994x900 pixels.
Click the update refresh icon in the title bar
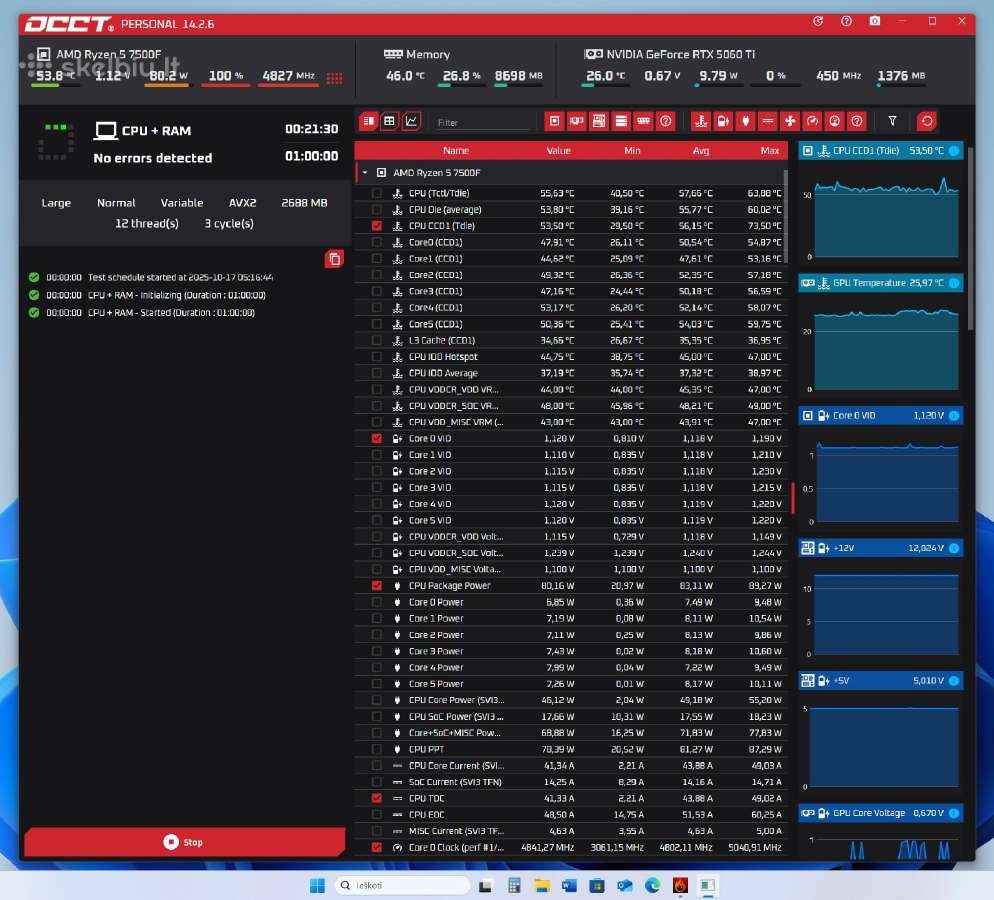pos(818,21)
